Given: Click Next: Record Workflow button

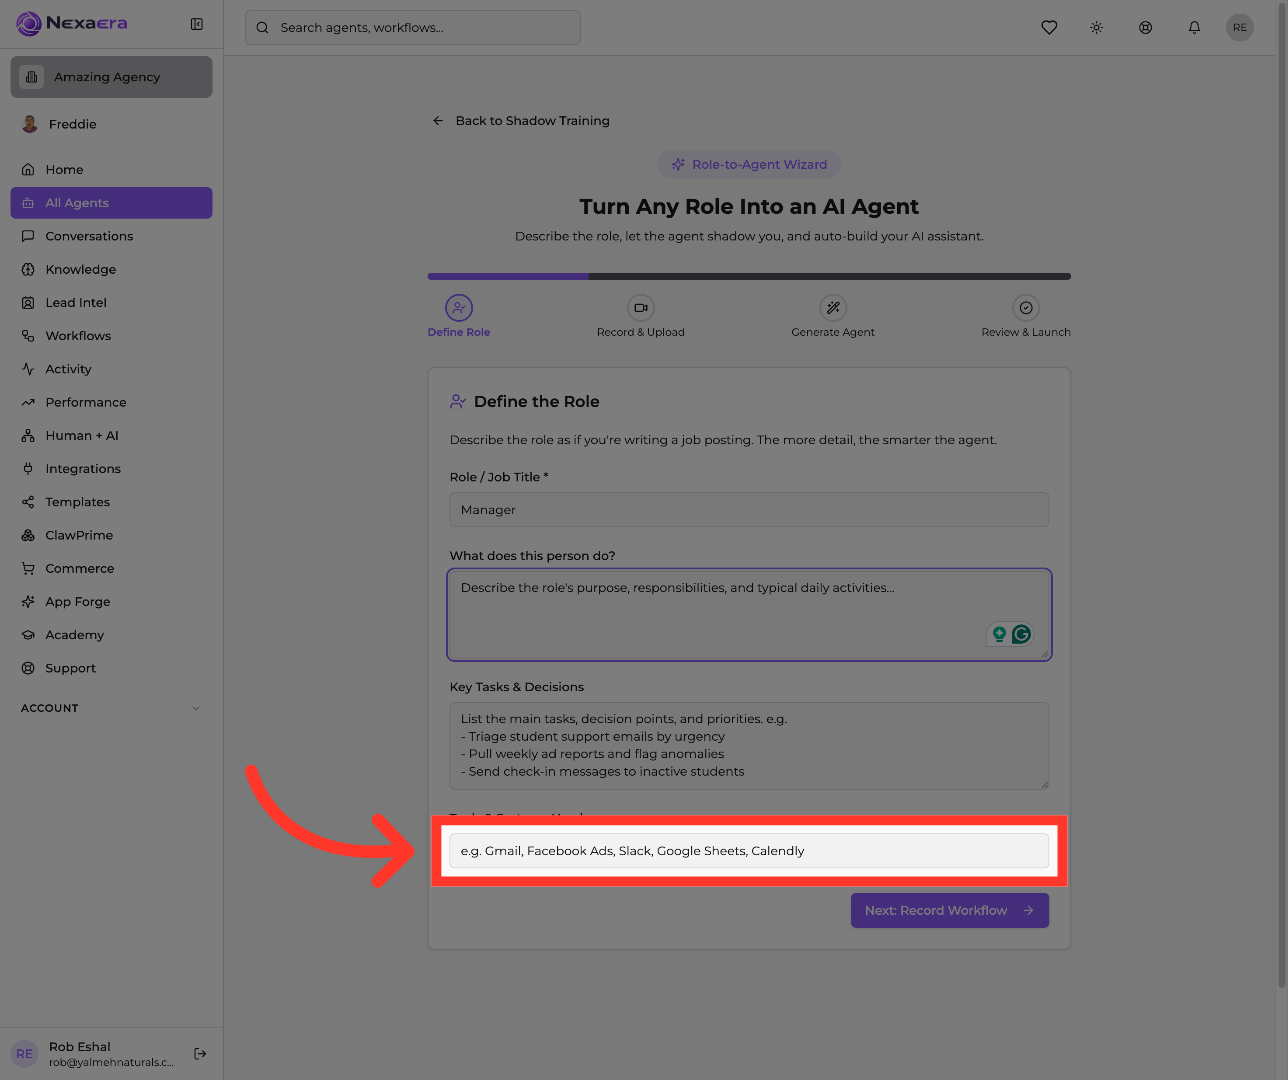Looking at the screenshot, I should click(x=950, y=911).
